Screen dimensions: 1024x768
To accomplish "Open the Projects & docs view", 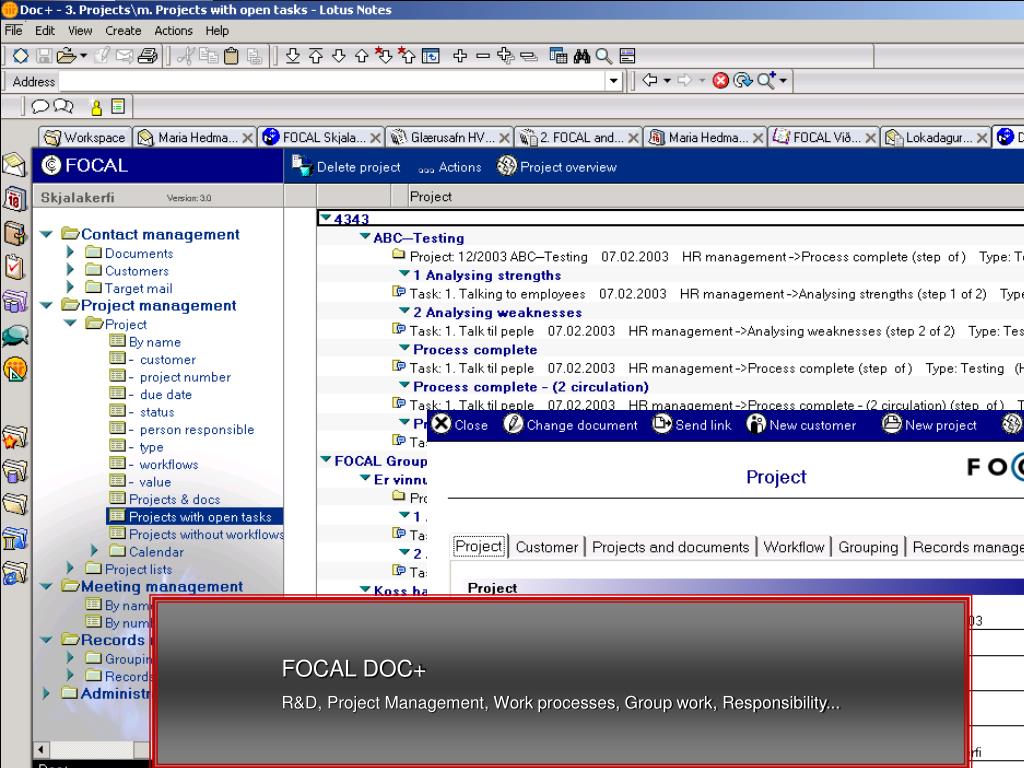I will point(174,500).
